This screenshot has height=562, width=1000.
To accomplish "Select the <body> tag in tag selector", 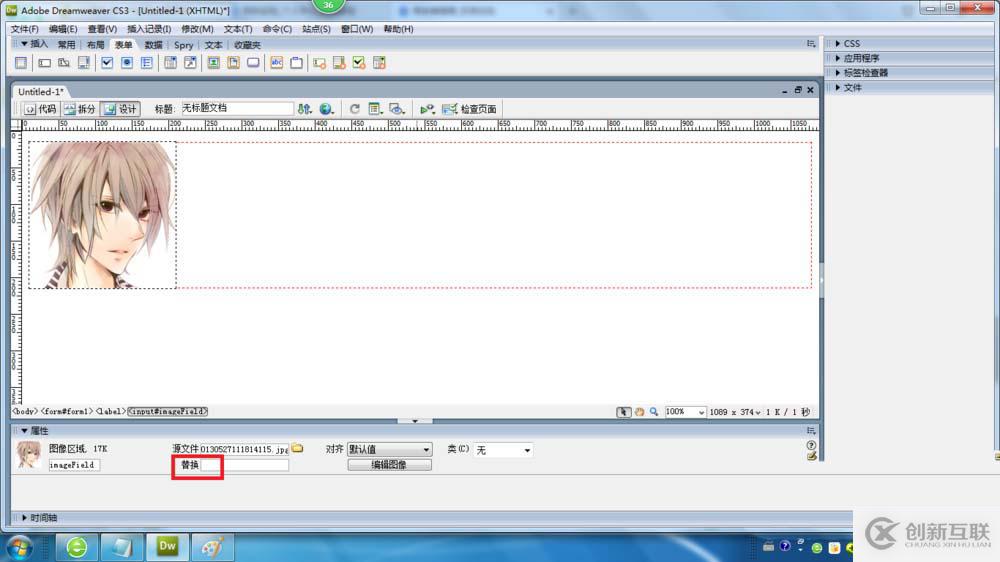I will pos(24,411).
